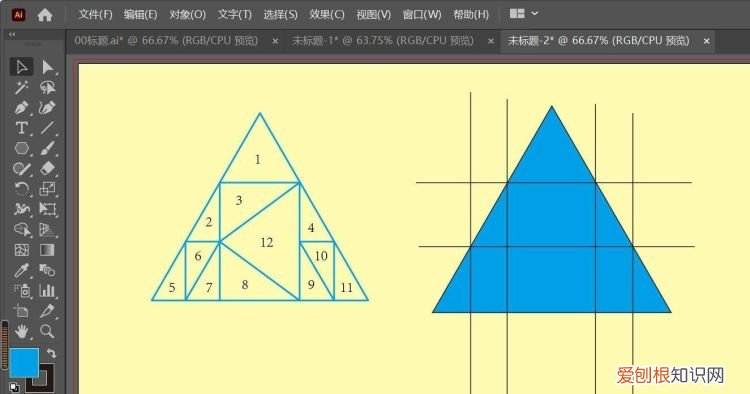Screen dimensions: 750x394
Task: Swap fill and stroke colors arrow
Action: click(x=51, y=353)
